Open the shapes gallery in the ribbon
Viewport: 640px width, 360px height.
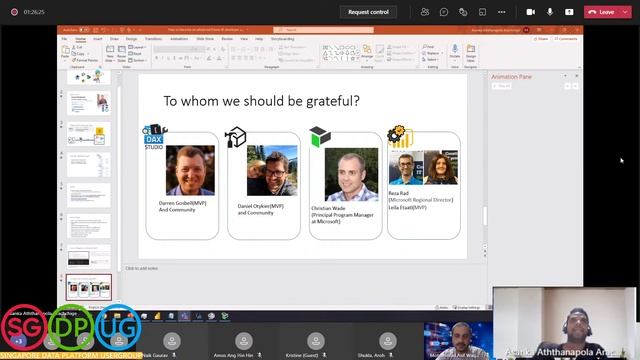click(x=341, y=53)
